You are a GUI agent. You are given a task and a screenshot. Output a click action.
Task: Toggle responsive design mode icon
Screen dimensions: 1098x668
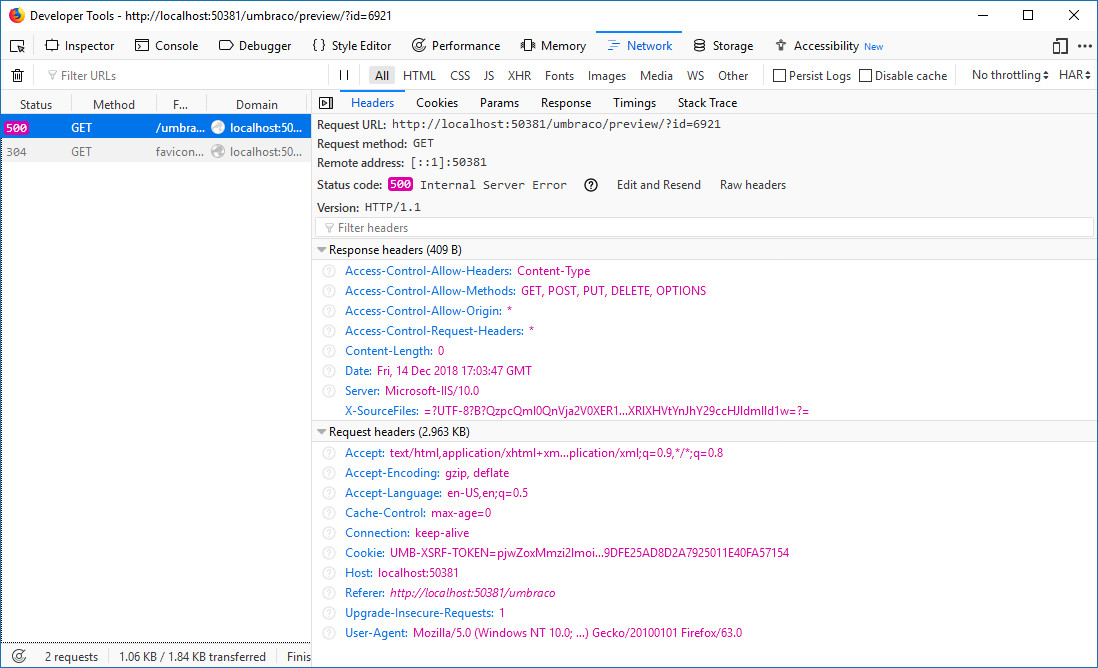(1059, 46)
